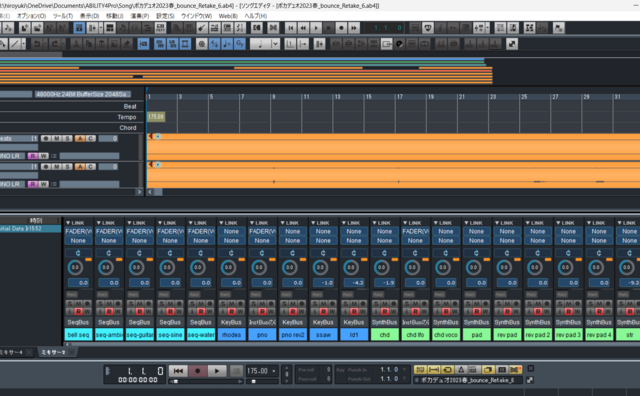This screenshot has height=396, width=640.
Task: Open the note length dropdown
Action: 276,44
